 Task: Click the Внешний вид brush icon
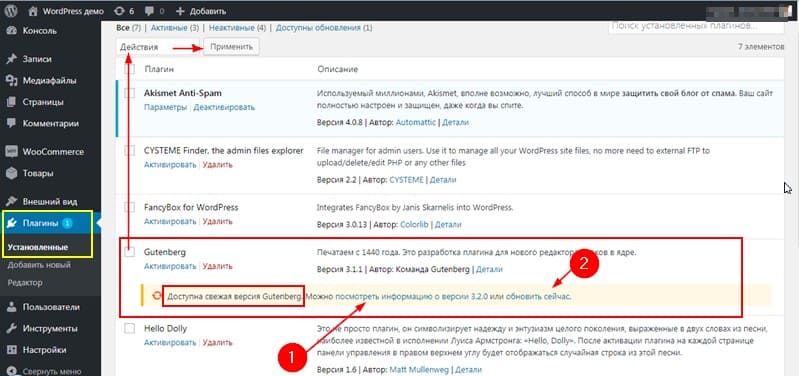click(x=11, y=201)
